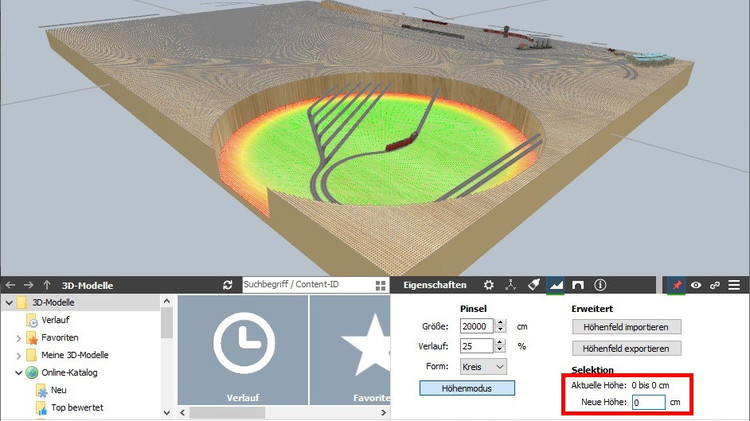This screenshot has width=750, height=421.
Task: Click the Suchbegriff / Content-ID search field
Action: click(309, 285)
